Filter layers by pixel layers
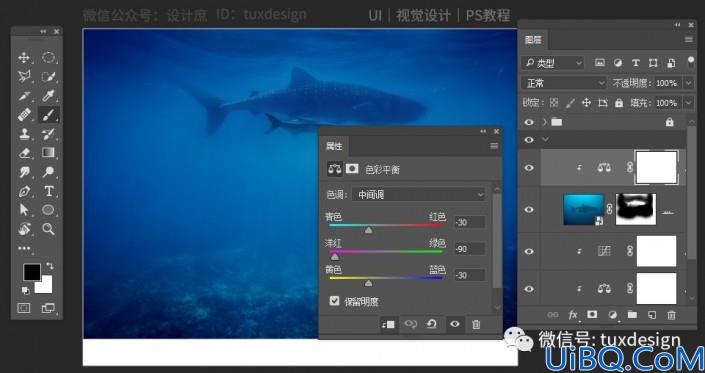The height and width of the screenshot is (373, 705). pos(600,63)
